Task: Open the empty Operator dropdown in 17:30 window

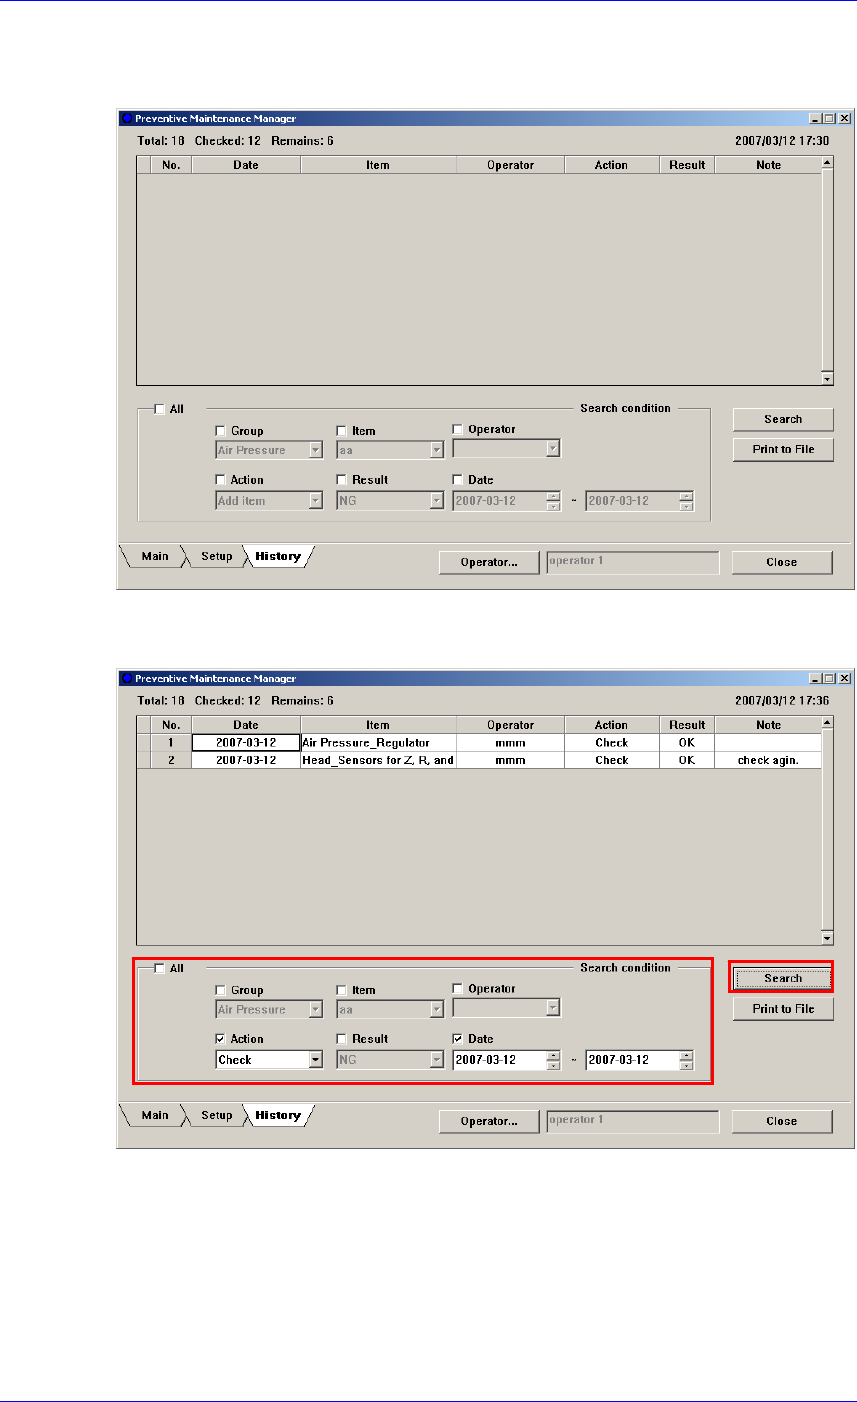Action: (x=553, y=450)
